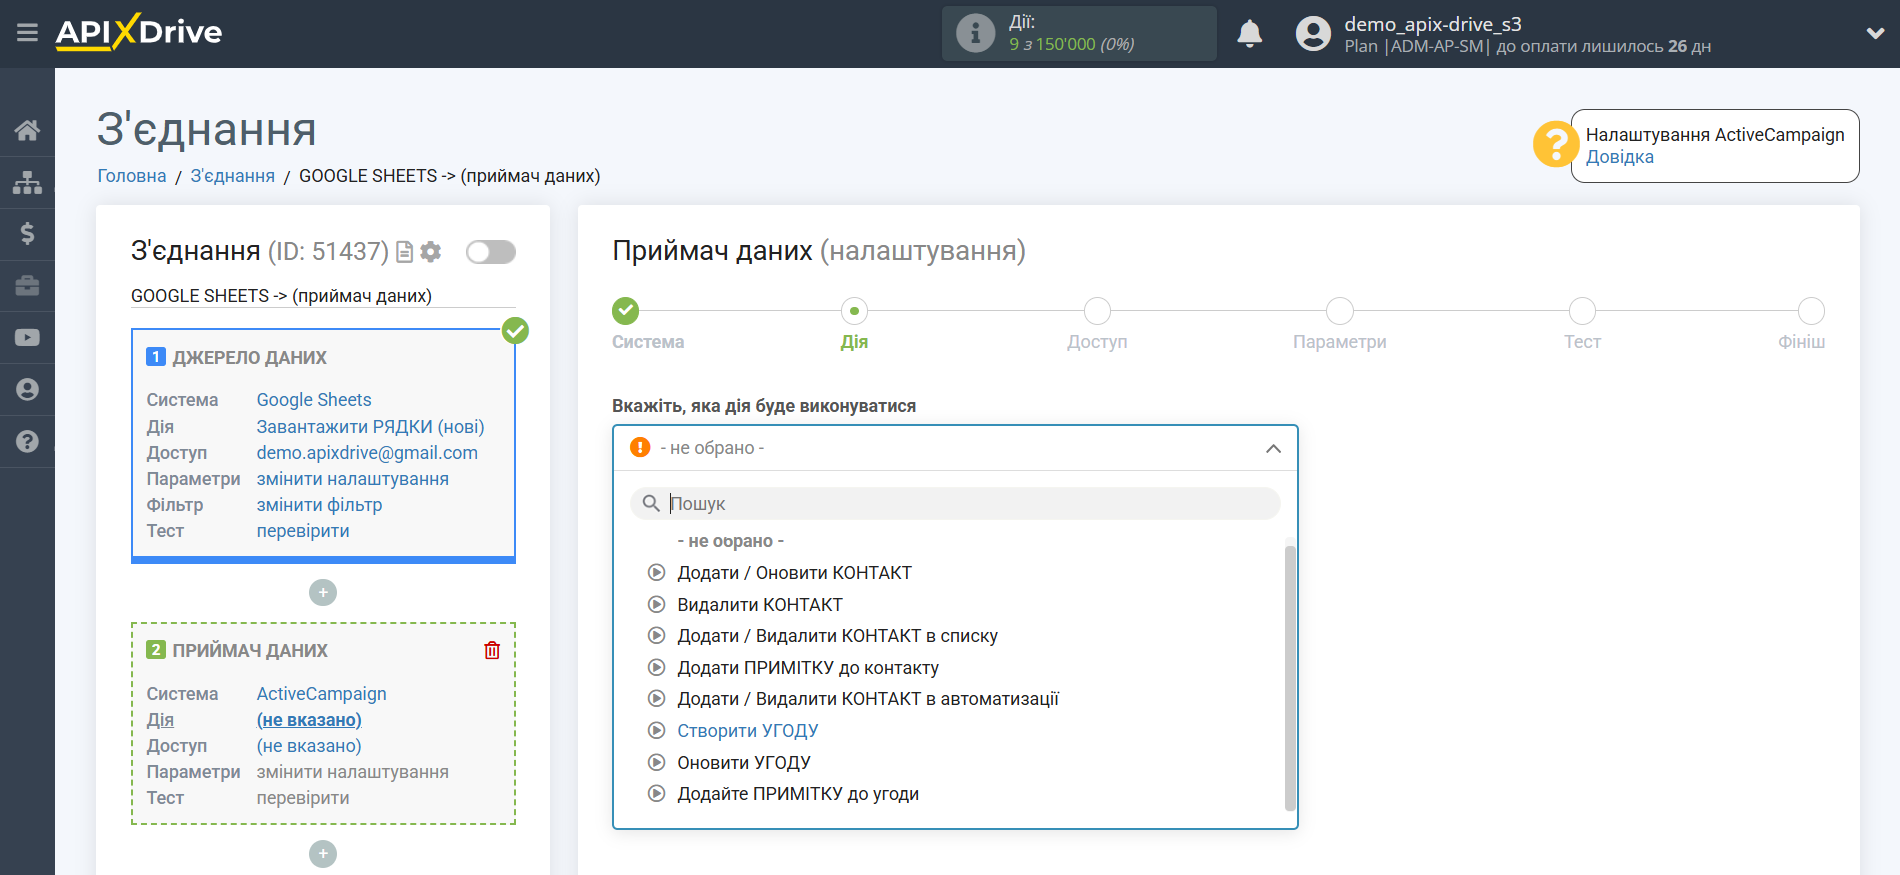Click 'змінити фільтр' link
The height and width of the screenshot is (875, 1900).
pos(320,505)
